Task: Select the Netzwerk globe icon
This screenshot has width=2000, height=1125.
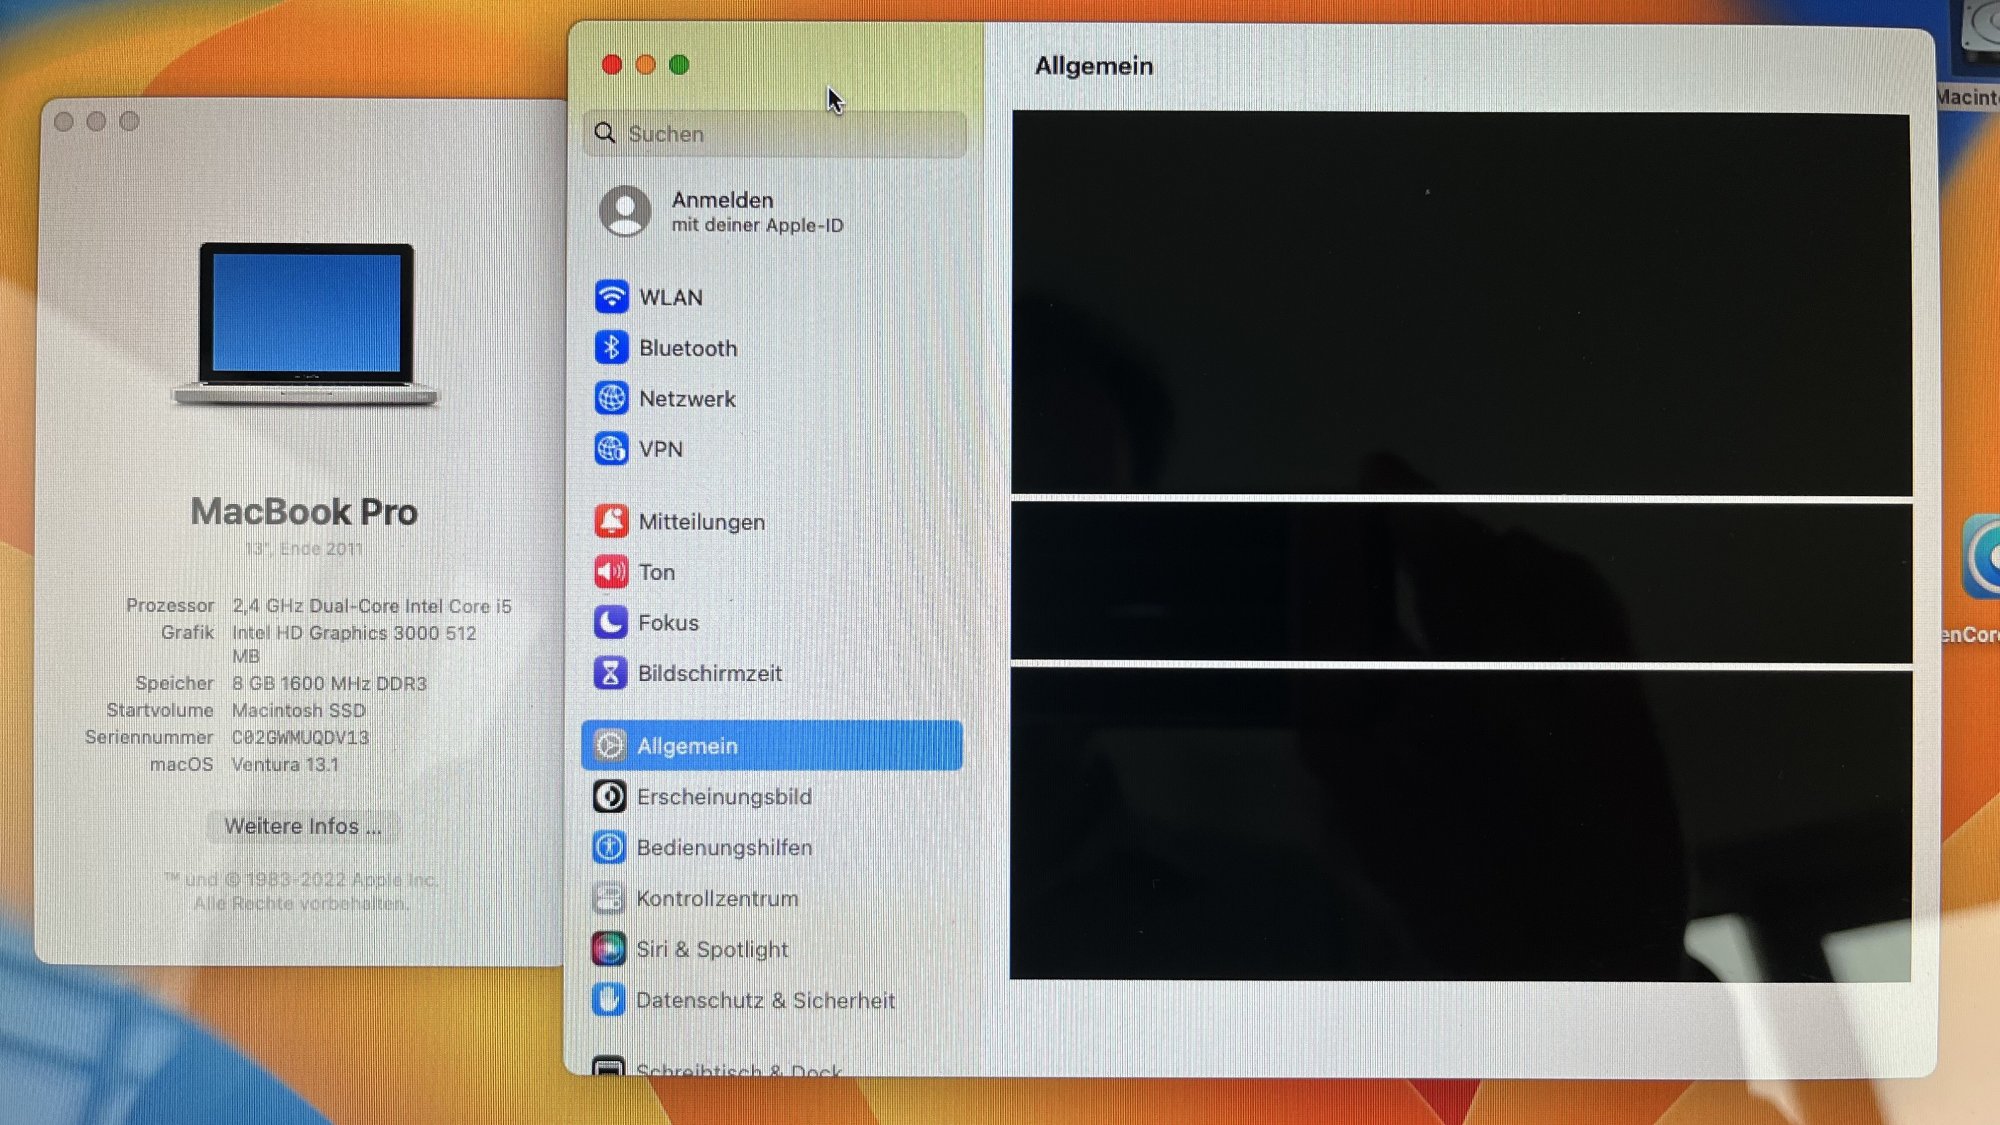Action: tap(611, 398)
